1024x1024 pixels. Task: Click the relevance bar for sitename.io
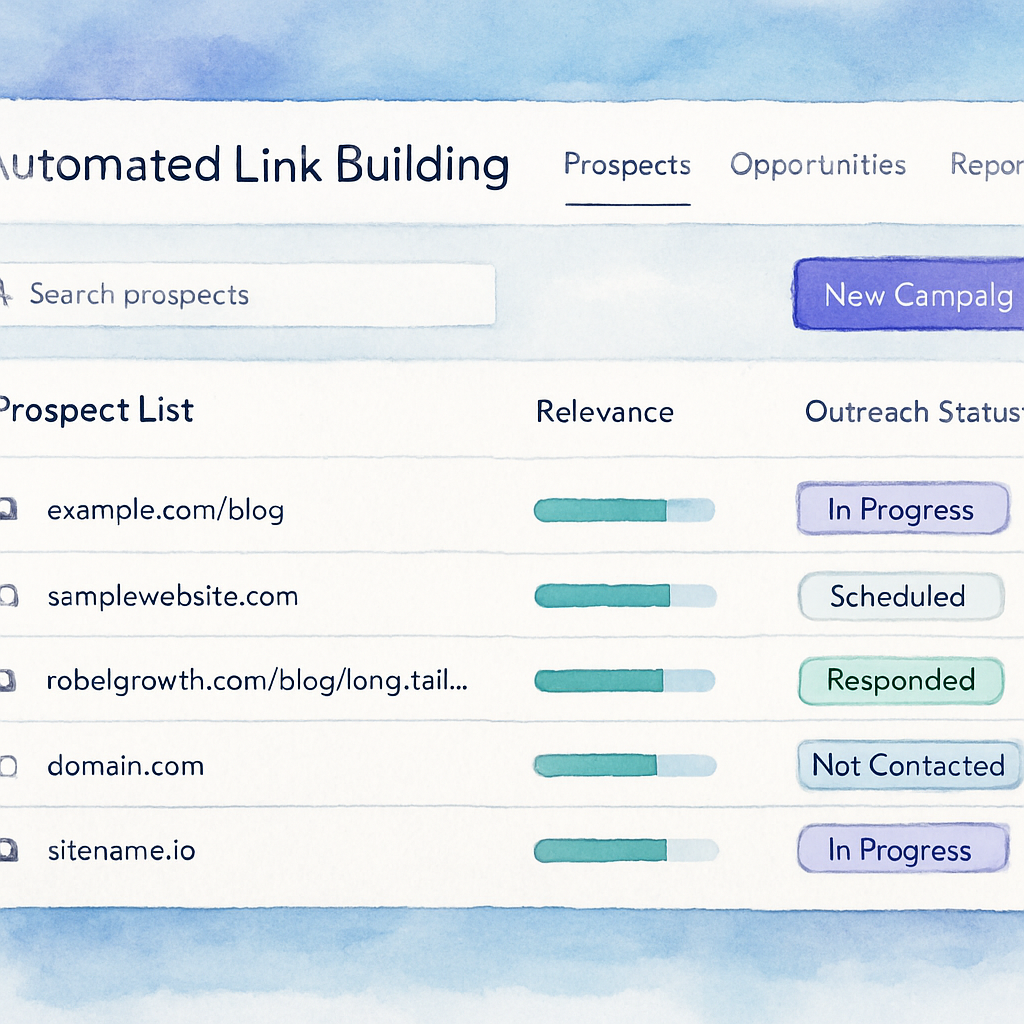623,850
